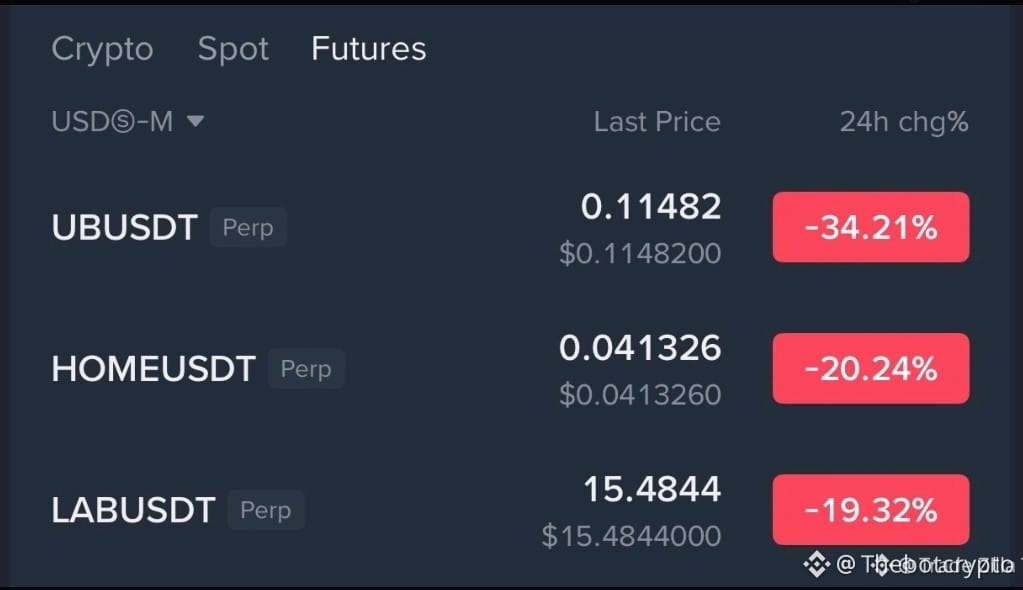Screen dimensions: 1023x590
Task: Sort by the Last Price column header
Action: (x=657, y=122)
